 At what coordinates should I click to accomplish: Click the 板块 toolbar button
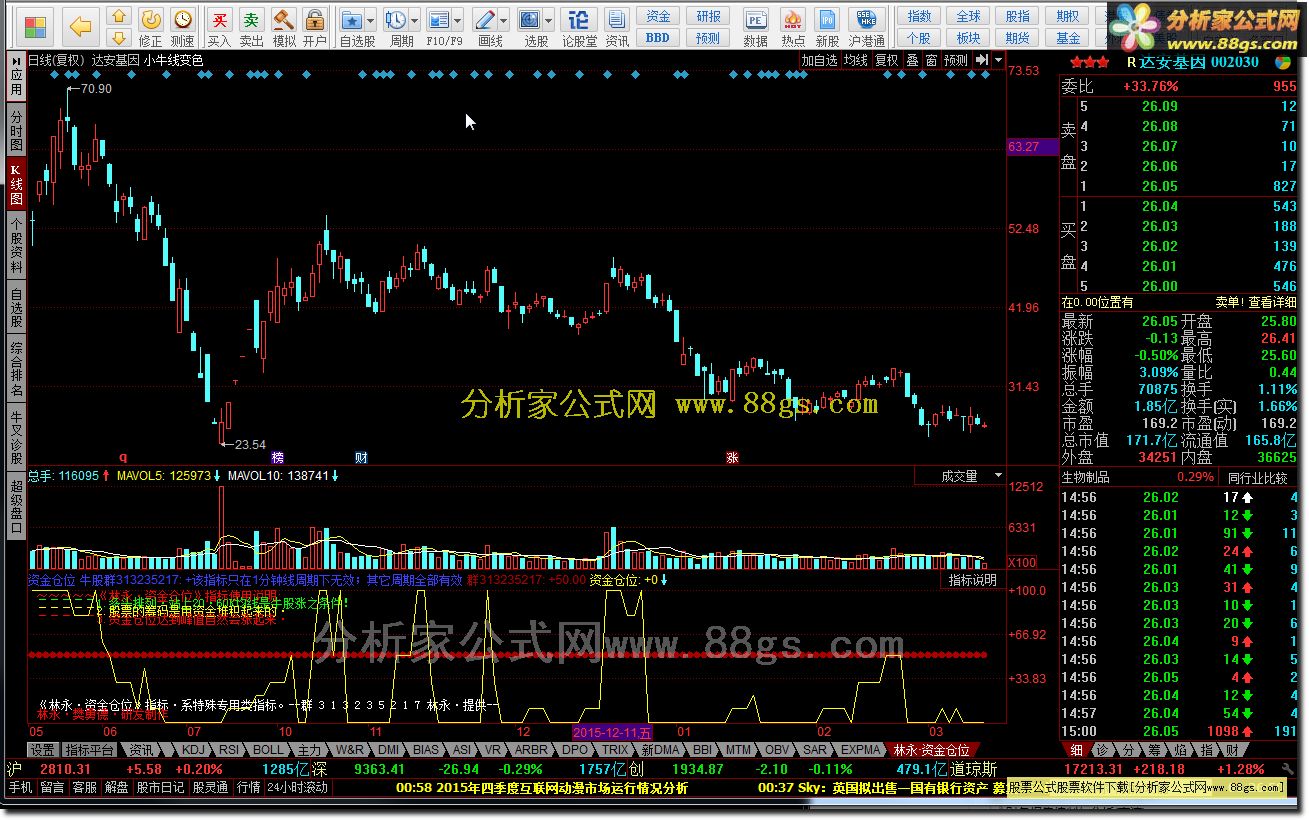click(968, 38)
